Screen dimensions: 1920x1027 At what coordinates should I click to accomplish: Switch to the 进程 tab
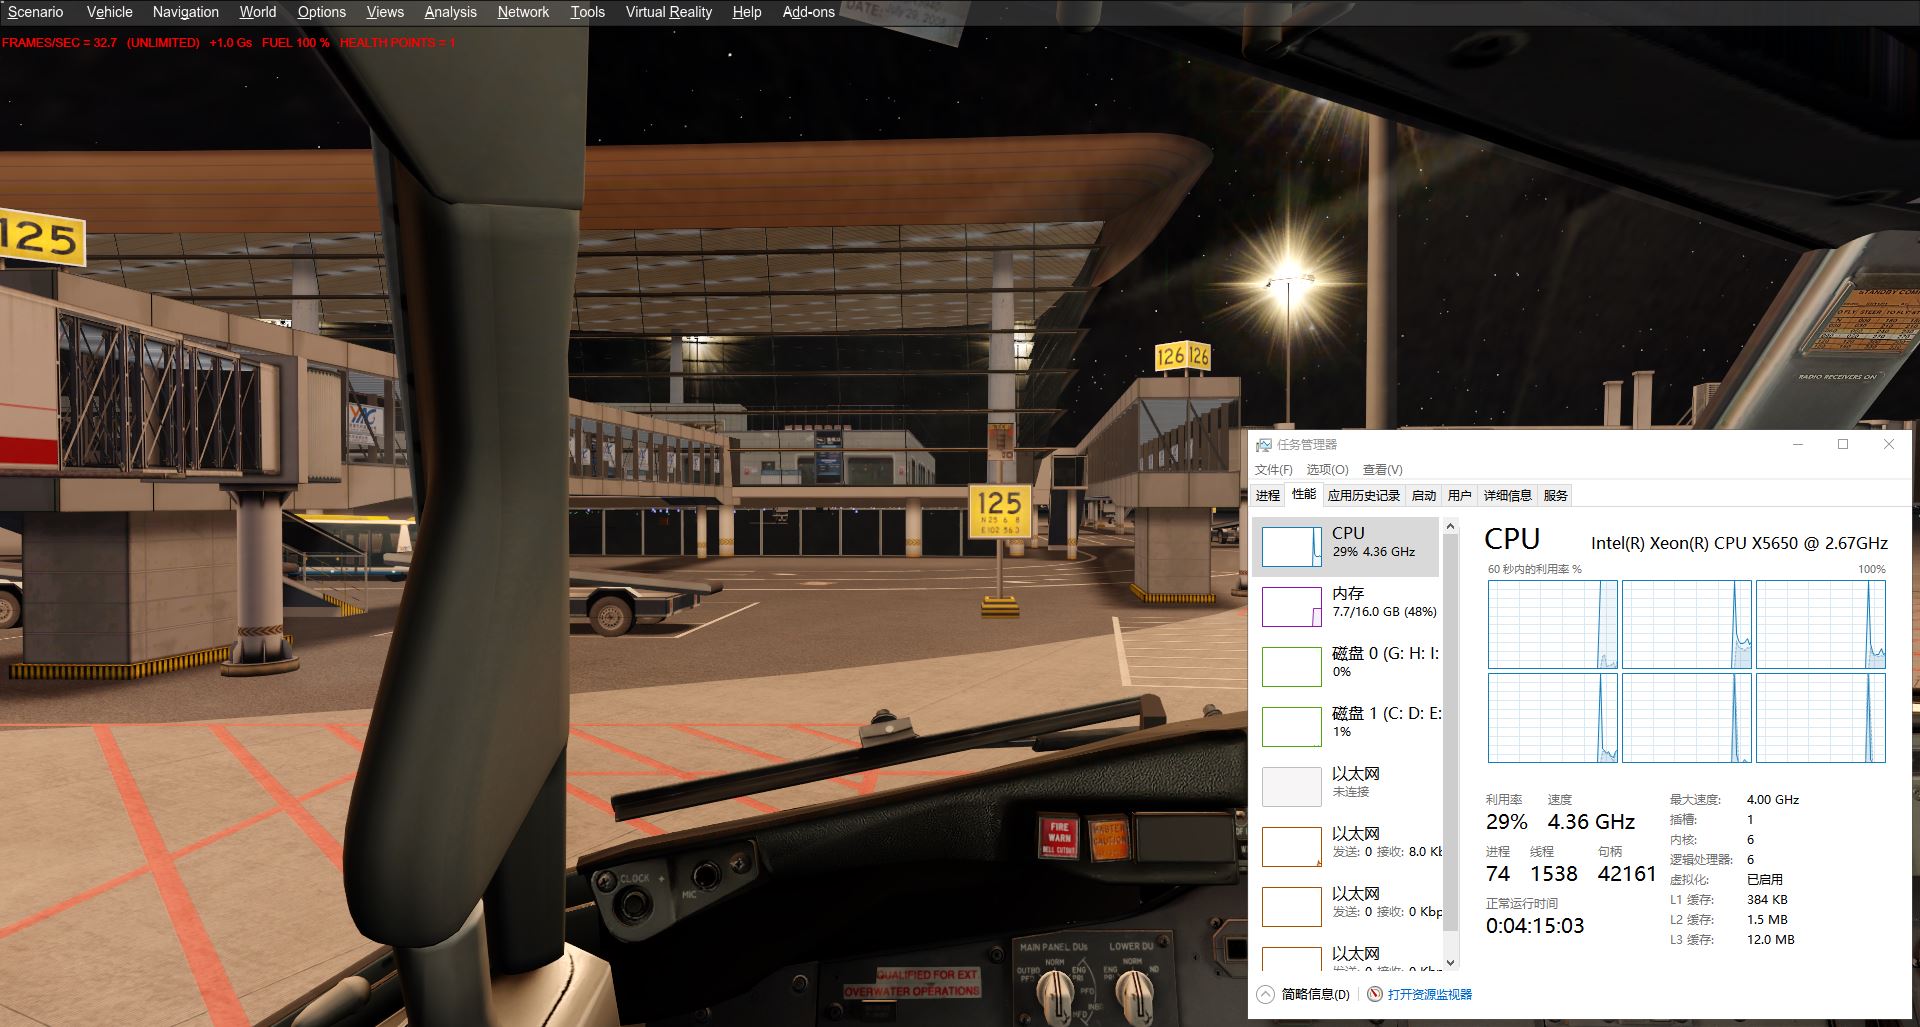tap(1267, 495)
